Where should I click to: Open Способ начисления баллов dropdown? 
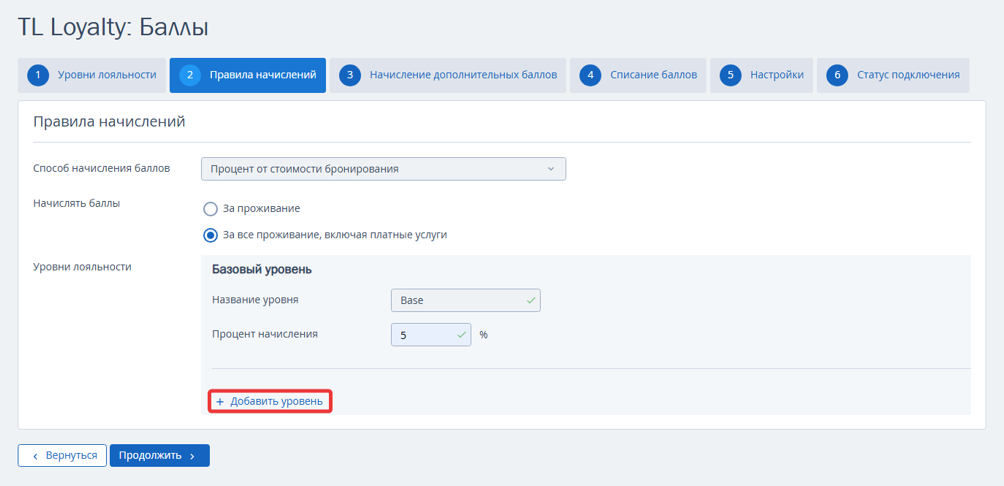[x=384, y=169]
